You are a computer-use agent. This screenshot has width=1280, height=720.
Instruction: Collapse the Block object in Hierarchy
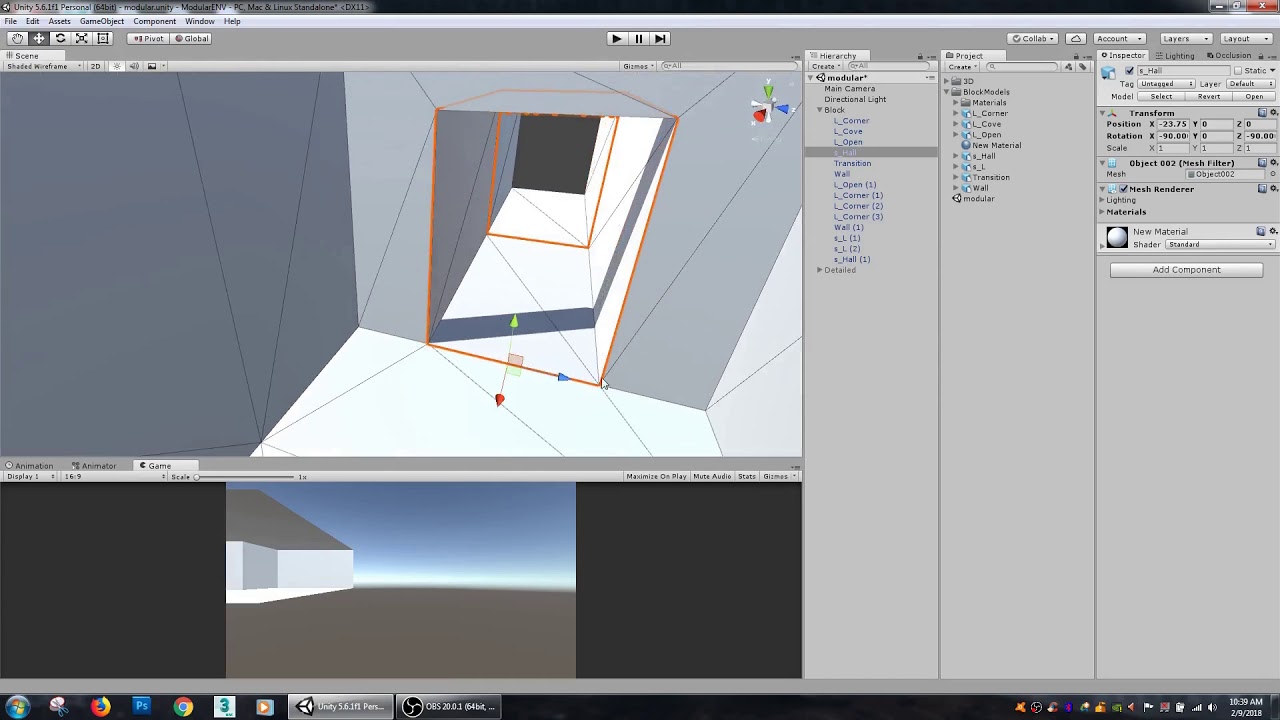pos(820,110)
